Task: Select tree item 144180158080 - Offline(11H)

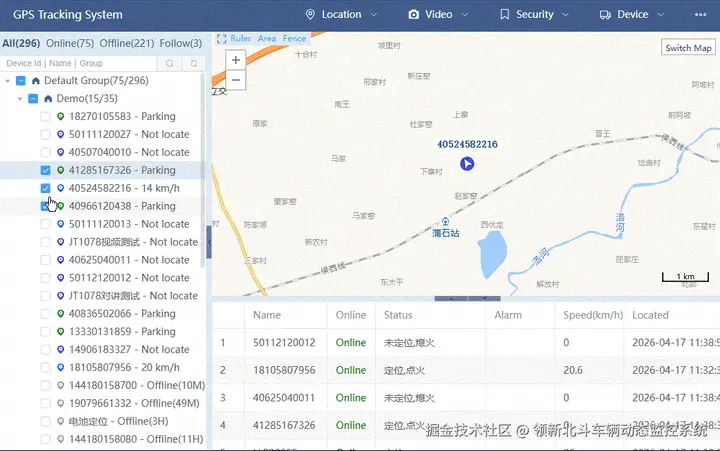Action: (x=136, y=439)
